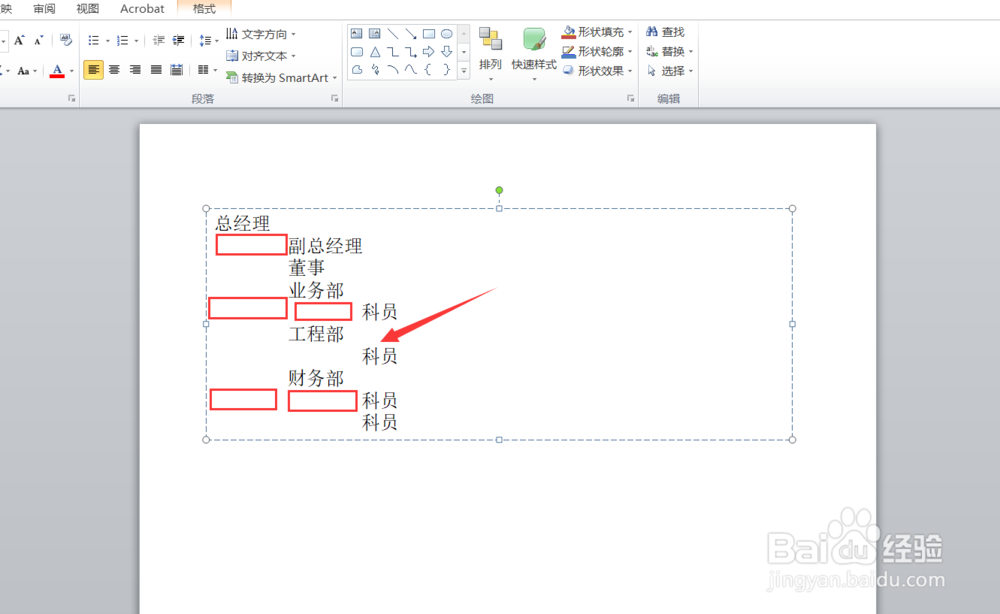Open the 排列 arrange menu
The width and height of the screenshot is (1000, 614).
coord(490,54)
